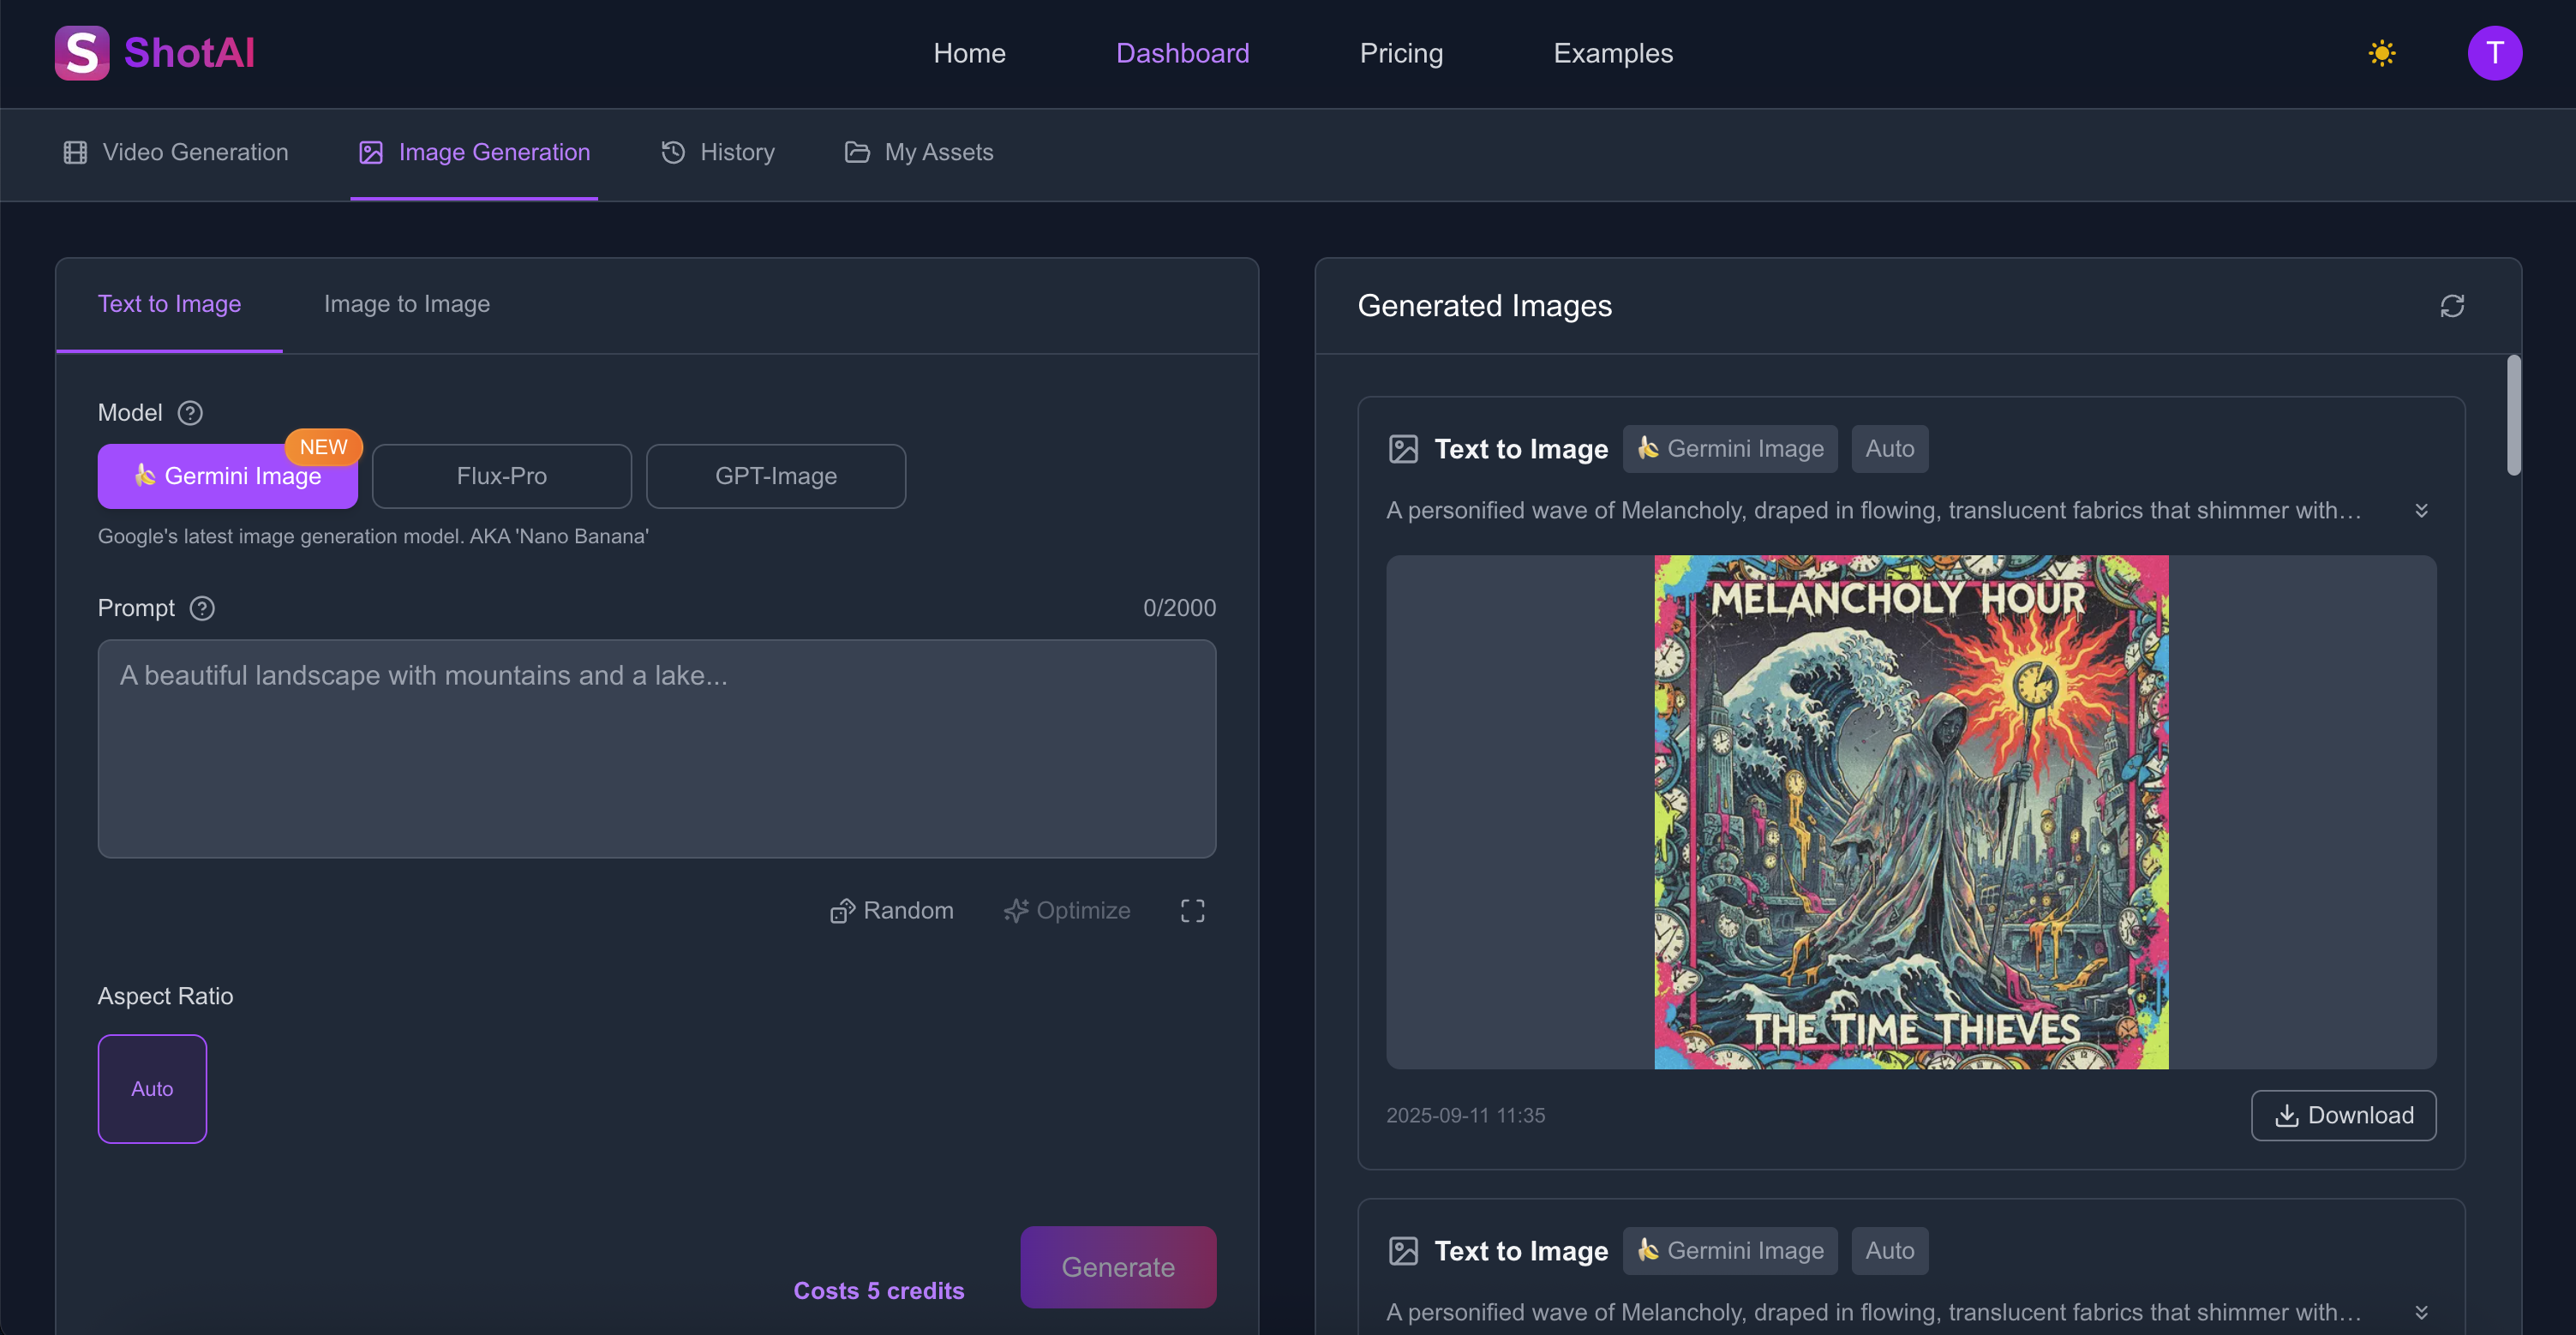Image resolution: width=2576 pixels, height=1335 pixels.
Task: Click the Germini Image tag on second card
Action: click(1729, 1251)
